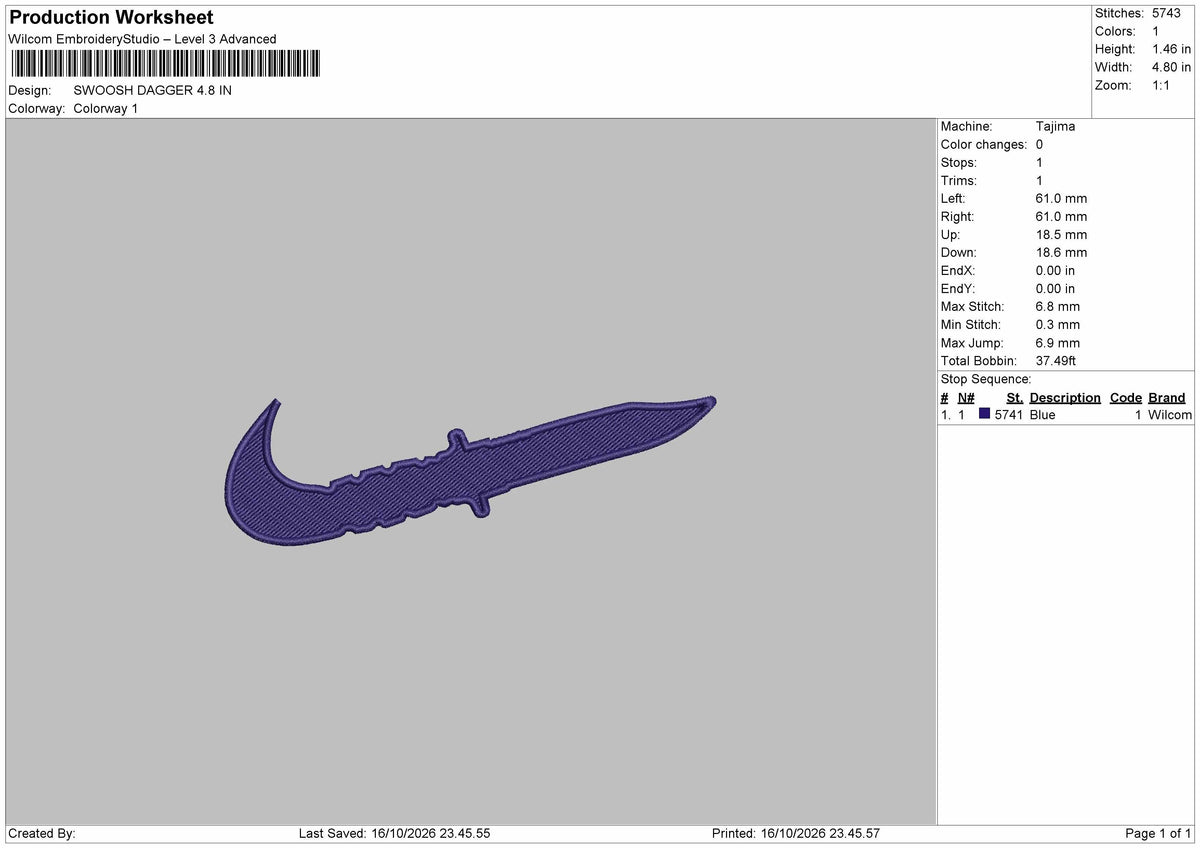Click the blue thread color swatch

(x=985, y=415)
